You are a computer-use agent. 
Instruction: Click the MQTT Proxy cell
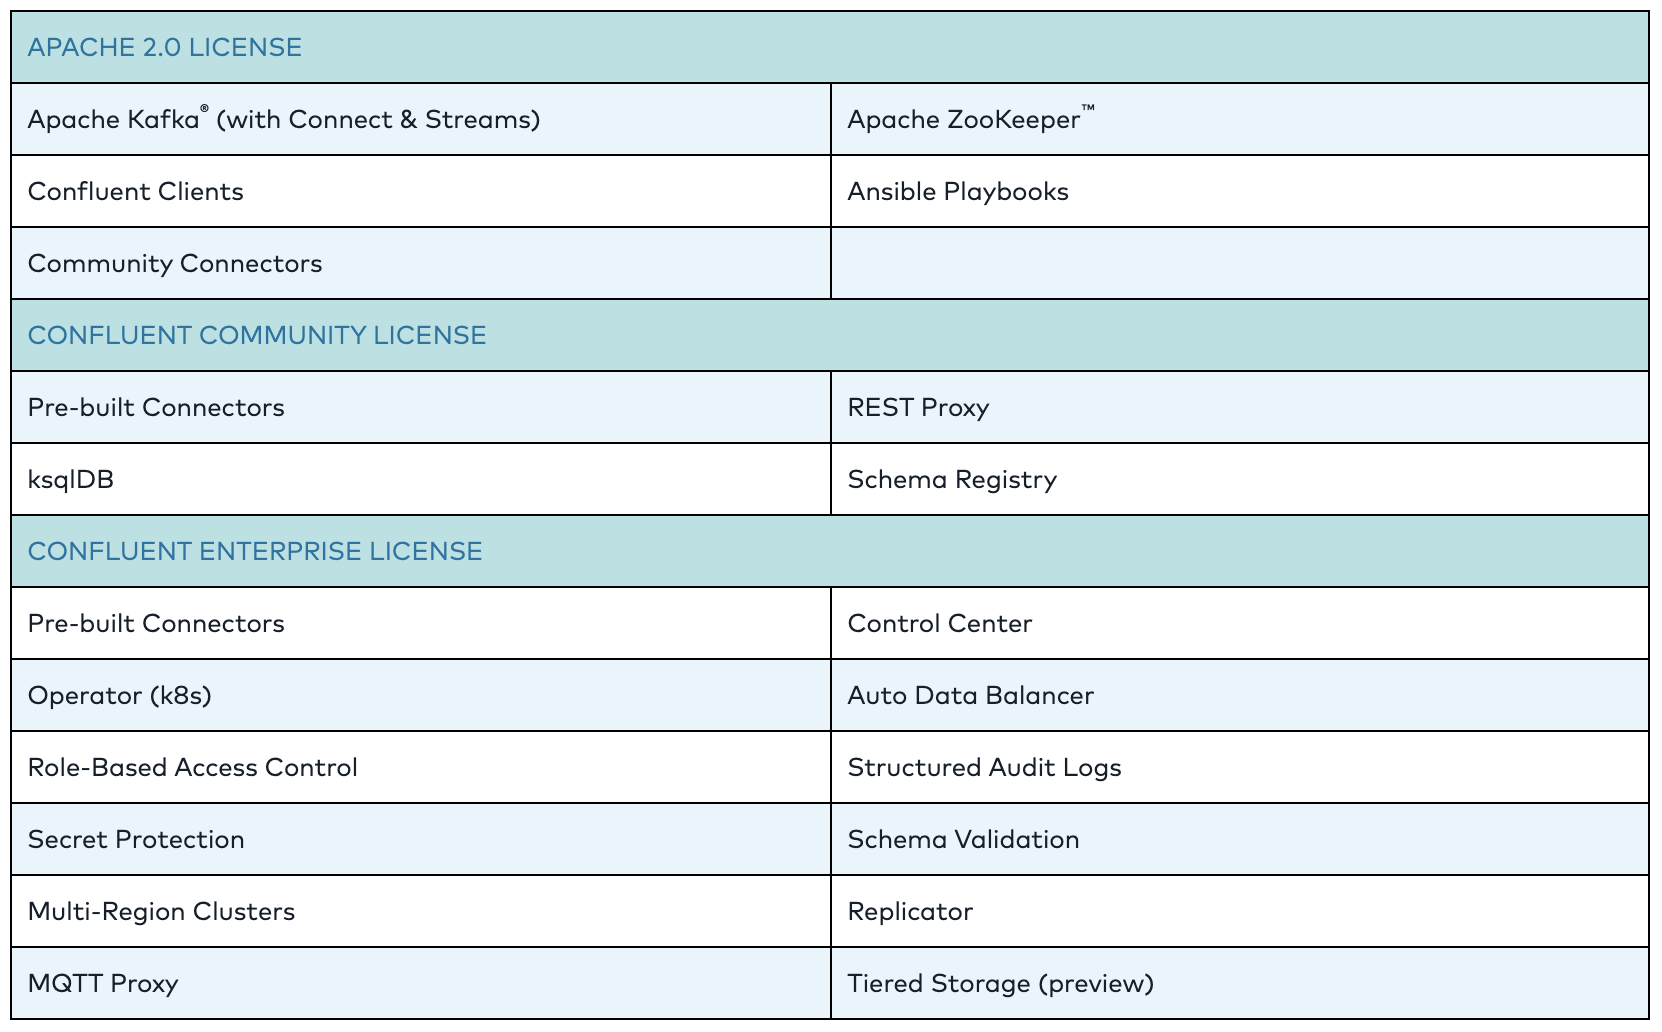pyautogui.click(x=103, y=984)
